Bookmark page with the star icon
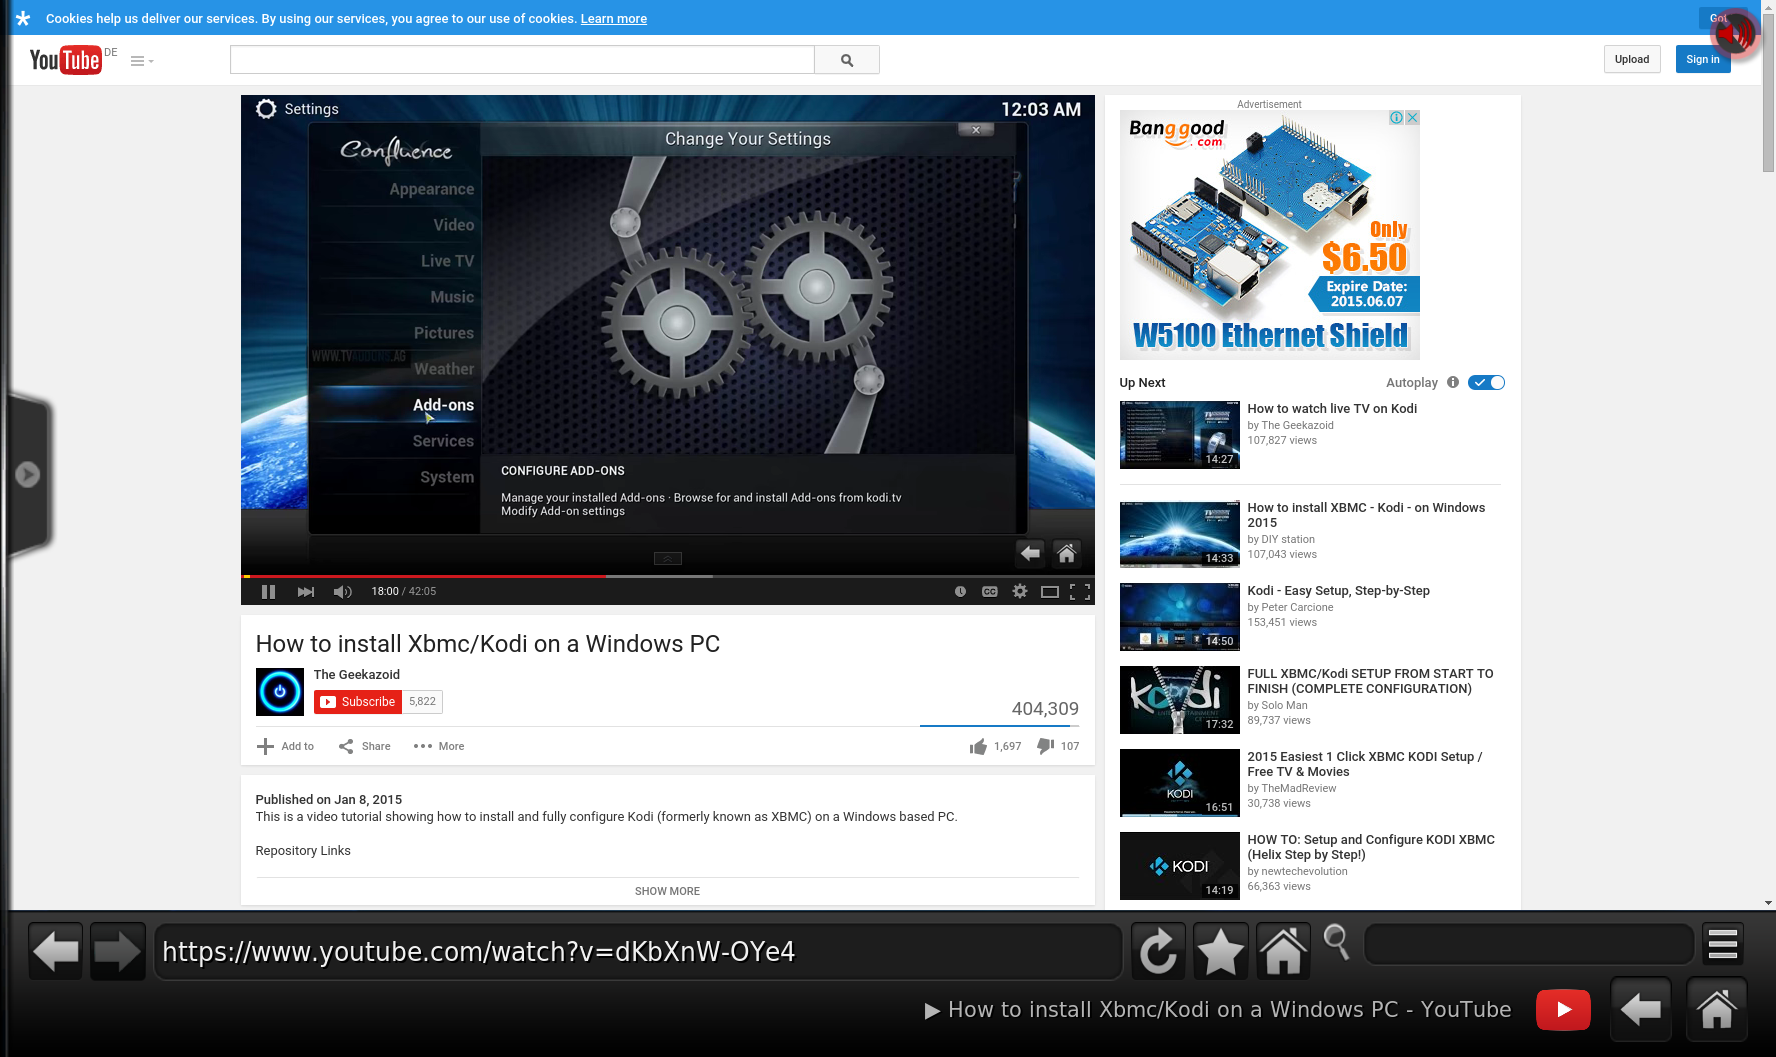The width and height of the screenshot is (1776, 1057). 1220,951
